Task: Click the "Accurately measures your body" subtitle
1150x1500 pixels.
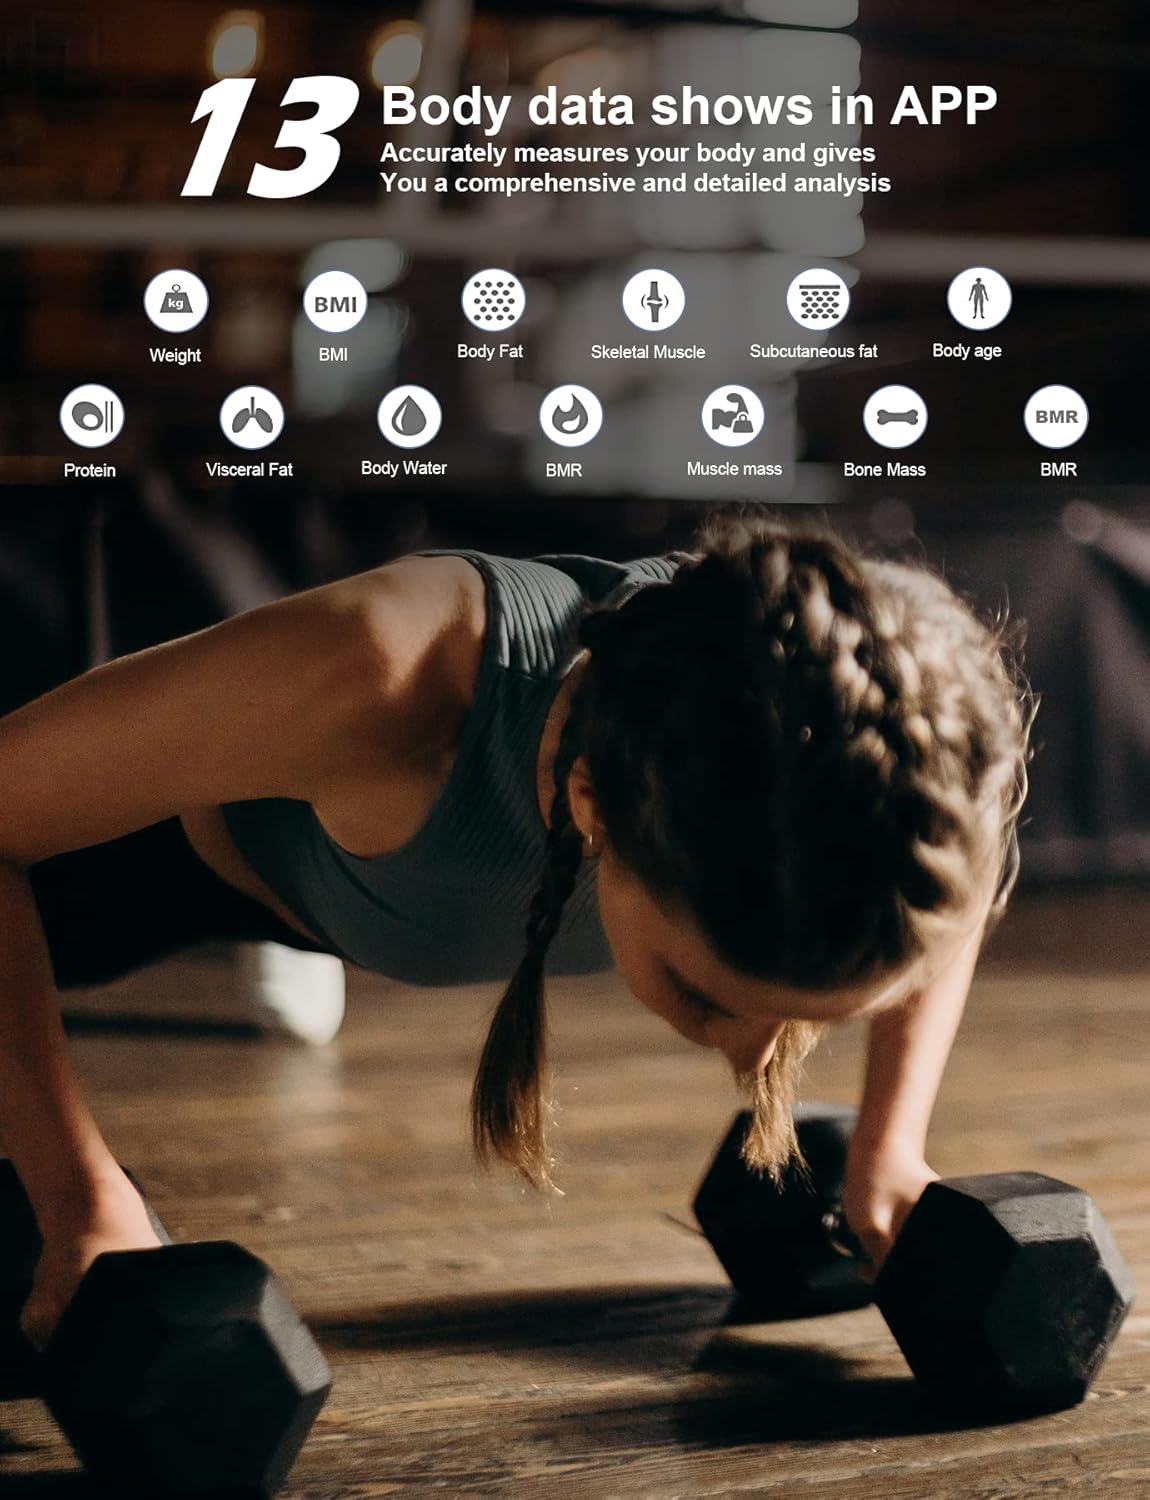Action: [628, 153]
